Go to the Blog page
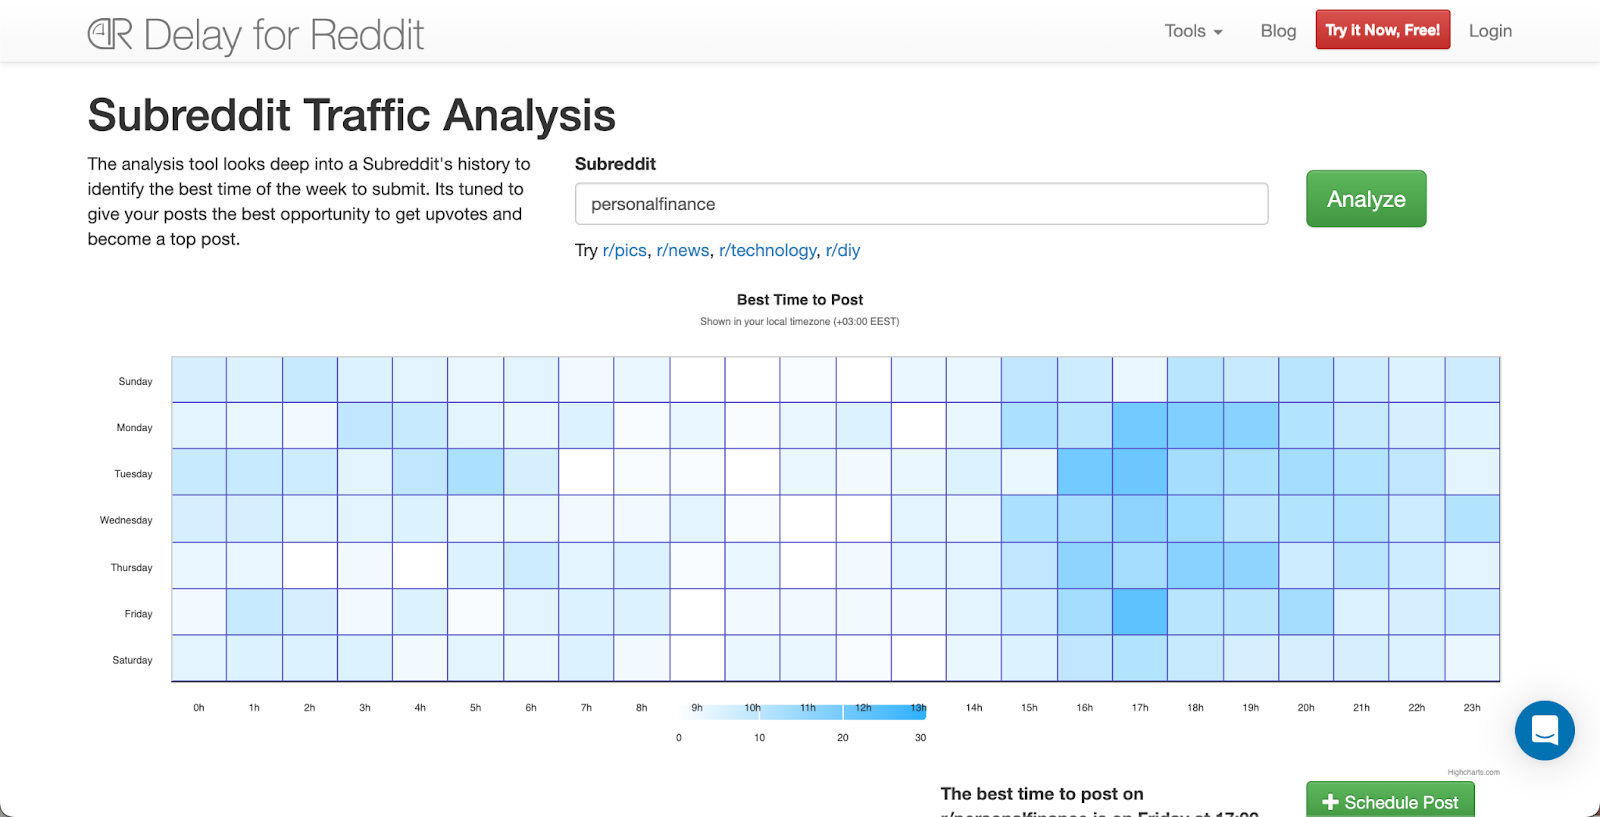The image size is (1600, 817). 1278,31
